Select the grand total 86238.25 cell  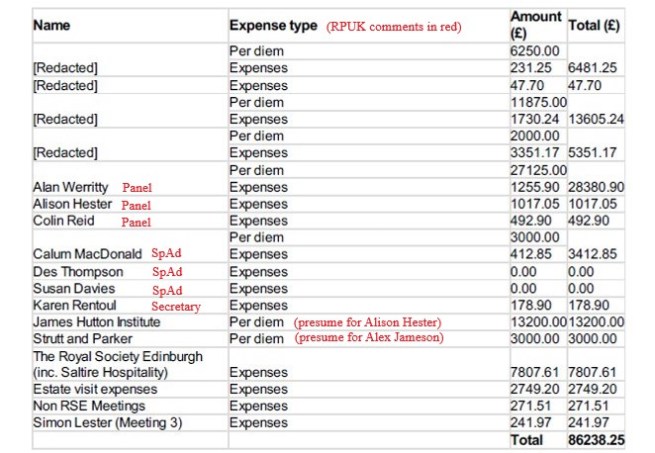pyautogui.click(x=595, y=440)
